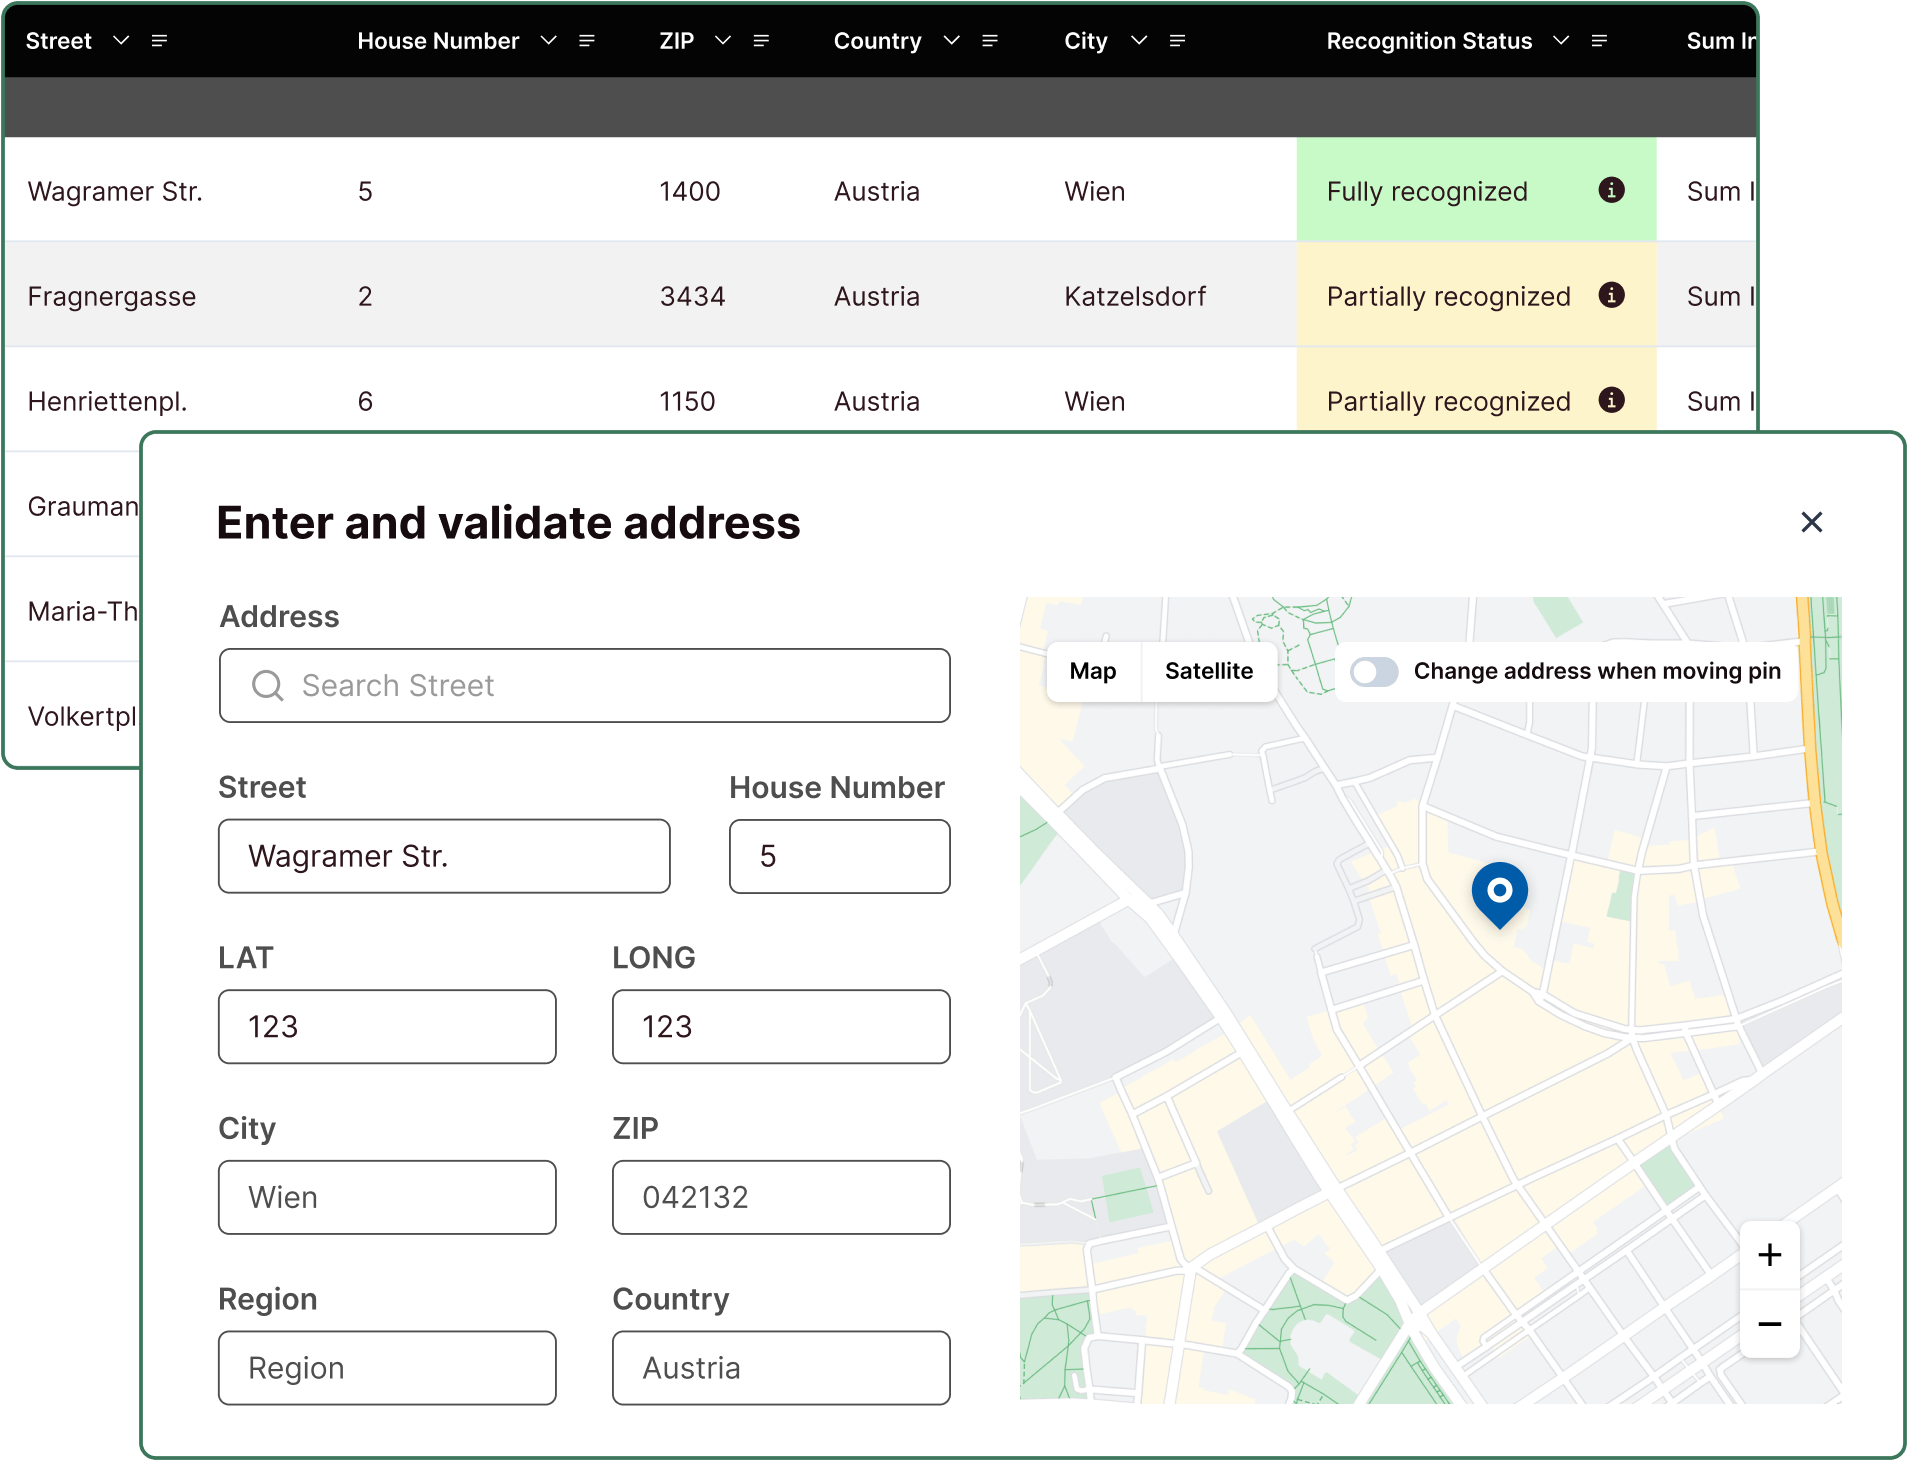The width and height of the screenshot is (1907, 1460).
Task: Select Fully recognized status cell
Action: tap(1476, 190)
